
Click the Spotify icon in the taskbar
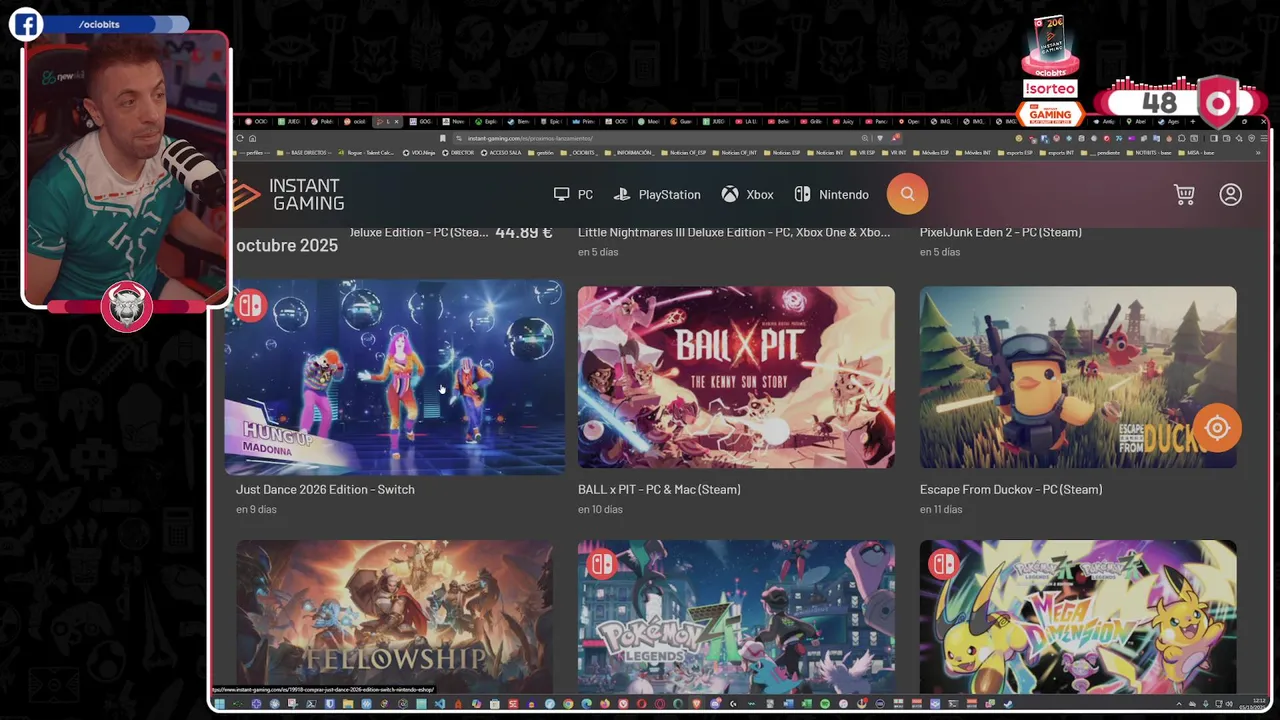[824, 704]
